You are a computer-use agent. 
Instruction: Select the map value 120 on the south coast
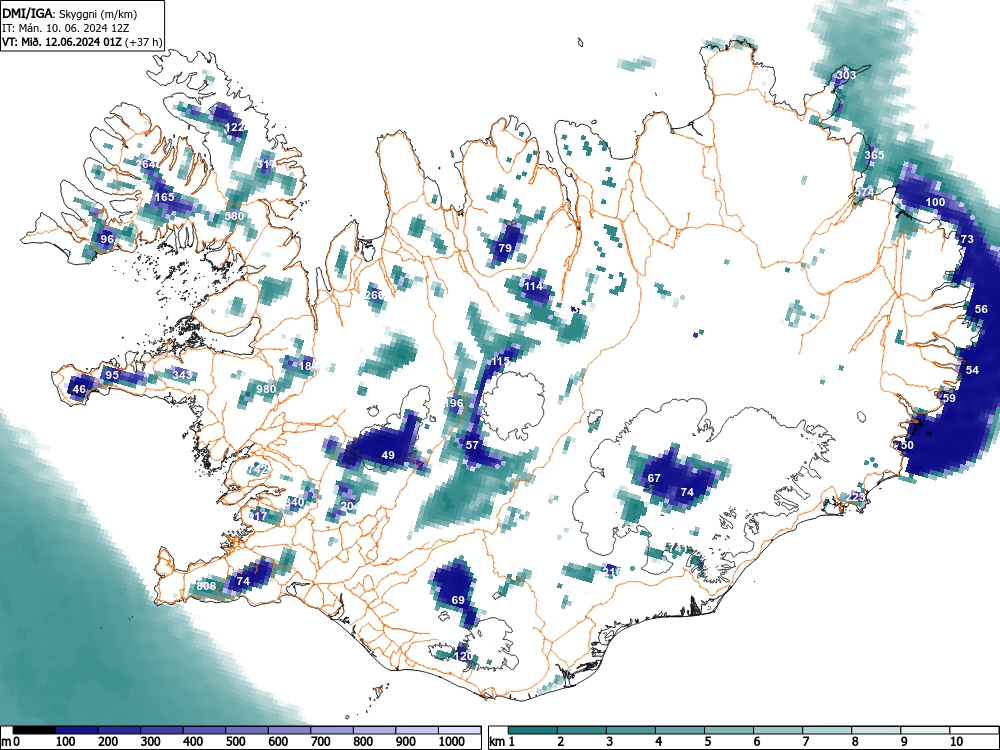pos(463,656)
